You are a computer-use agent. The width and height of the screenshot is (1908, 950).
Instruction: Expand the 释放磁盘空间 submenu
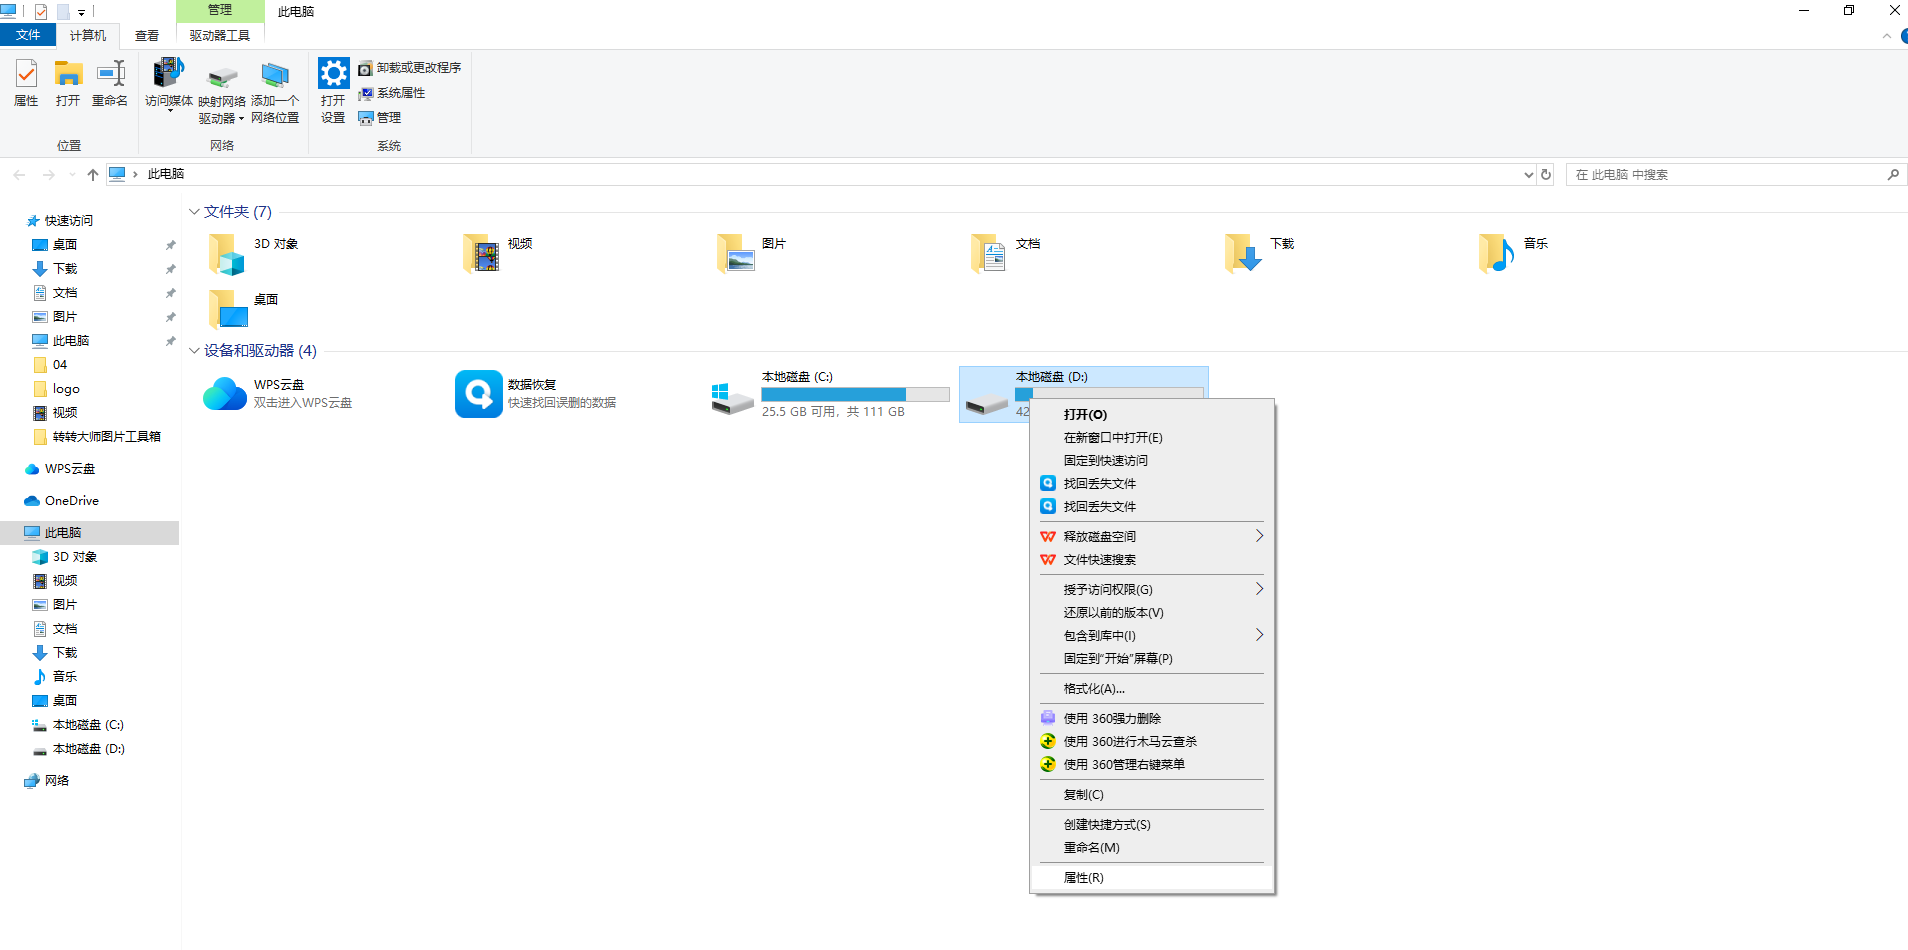coord(1259,536)
